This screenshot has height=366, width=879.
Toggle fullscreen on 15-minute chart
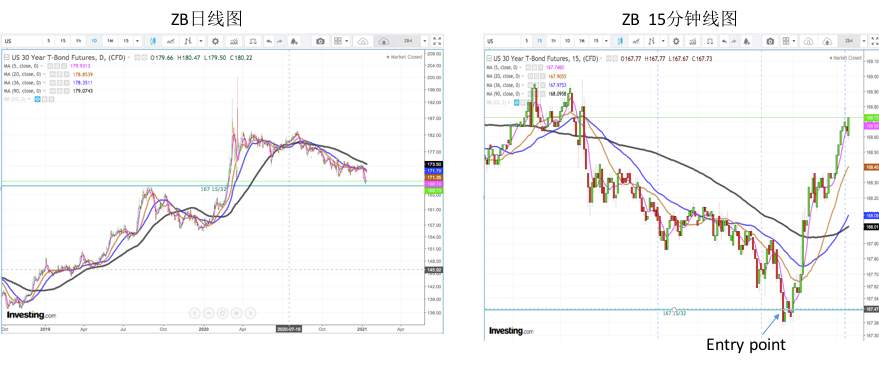pos(875,41)
